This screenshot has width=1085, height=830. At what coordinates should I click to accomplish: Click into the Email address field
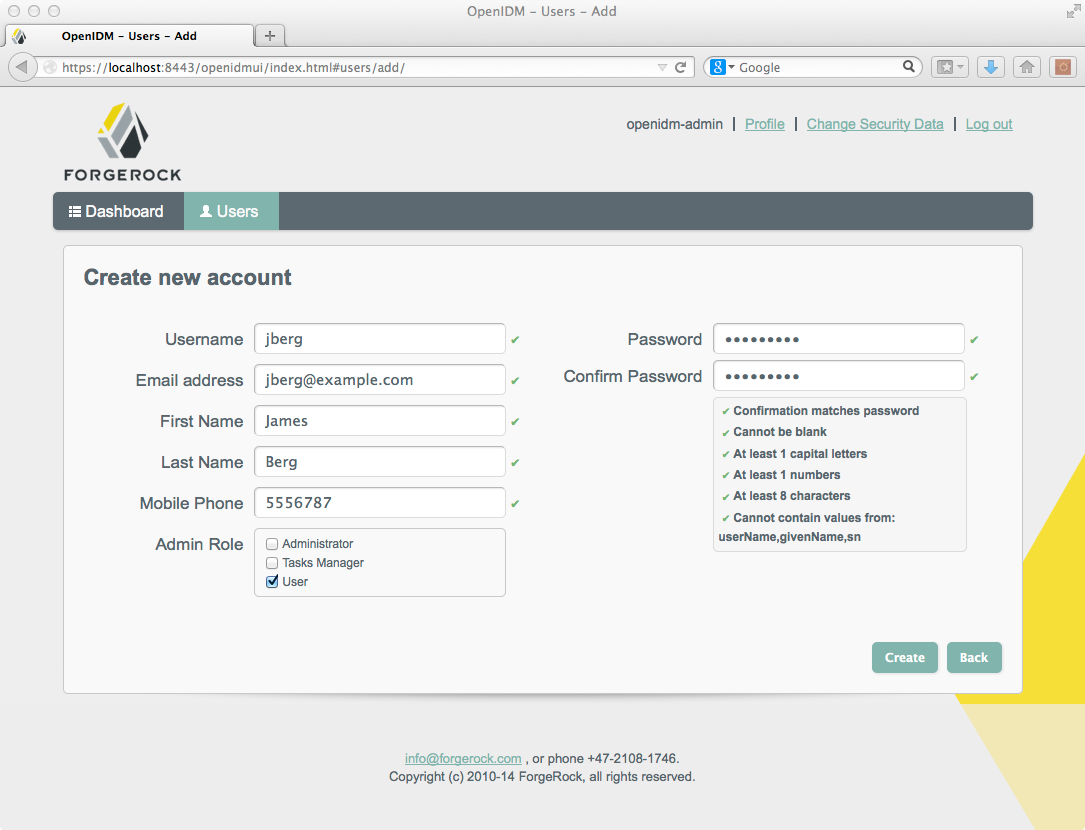tap(380, 379)
